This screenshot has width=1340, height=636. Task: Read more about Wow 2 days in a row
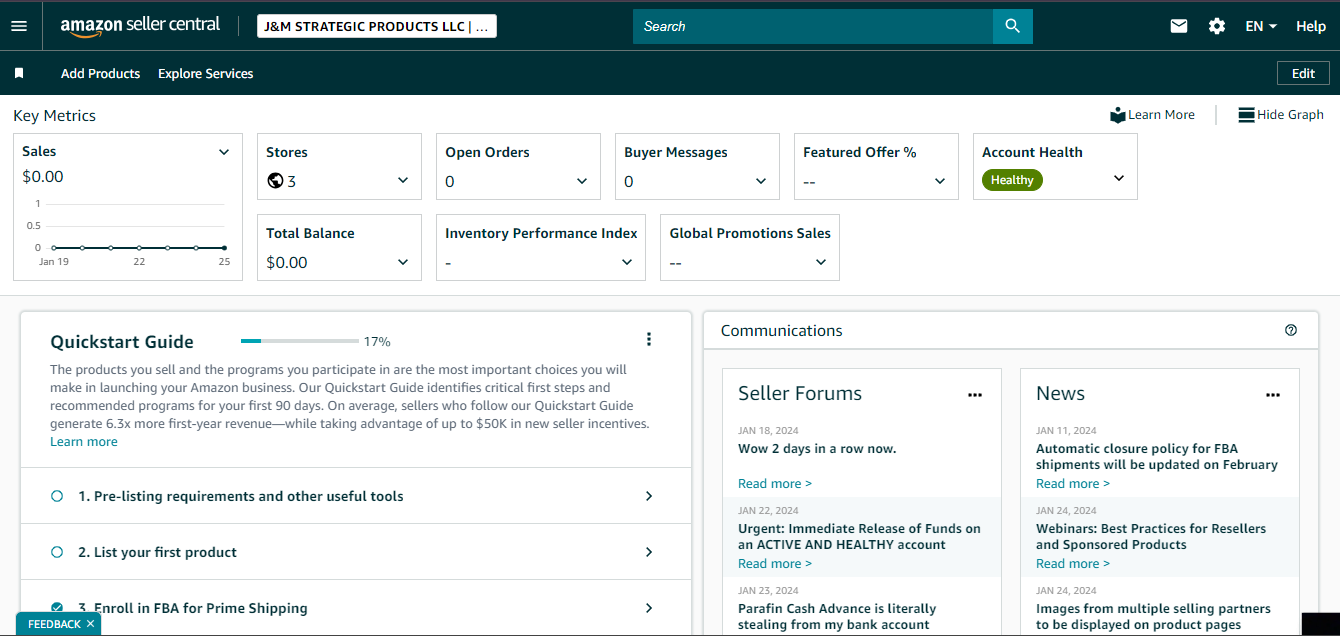[x=775, y=484]
